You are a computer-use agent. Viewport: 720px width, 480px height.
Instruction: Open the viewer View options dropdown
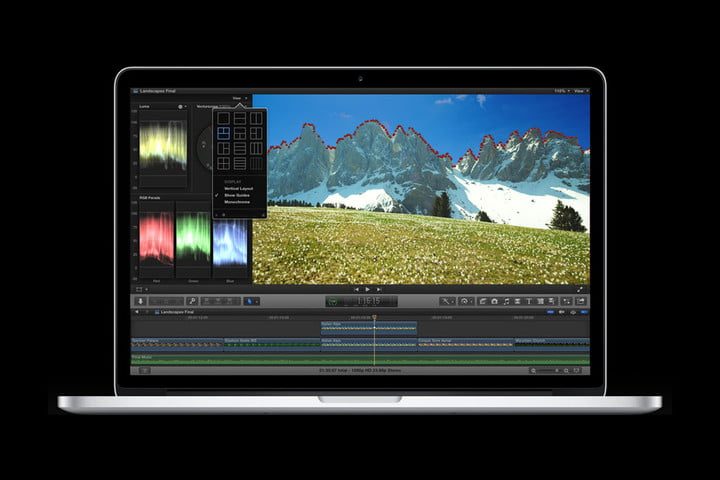(x=581, y=91)
